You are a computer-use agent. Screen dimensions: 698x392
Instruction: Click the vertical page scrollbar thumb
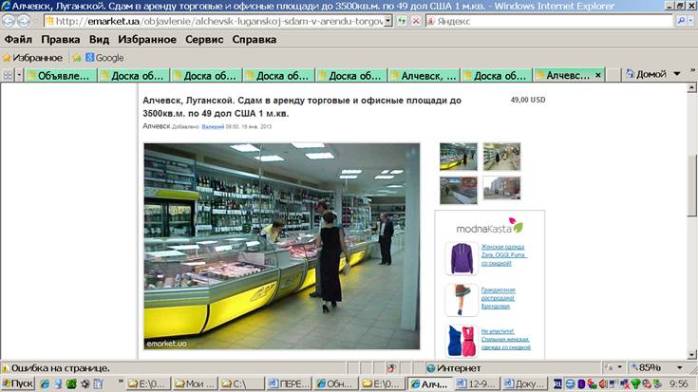coord(691,186)
